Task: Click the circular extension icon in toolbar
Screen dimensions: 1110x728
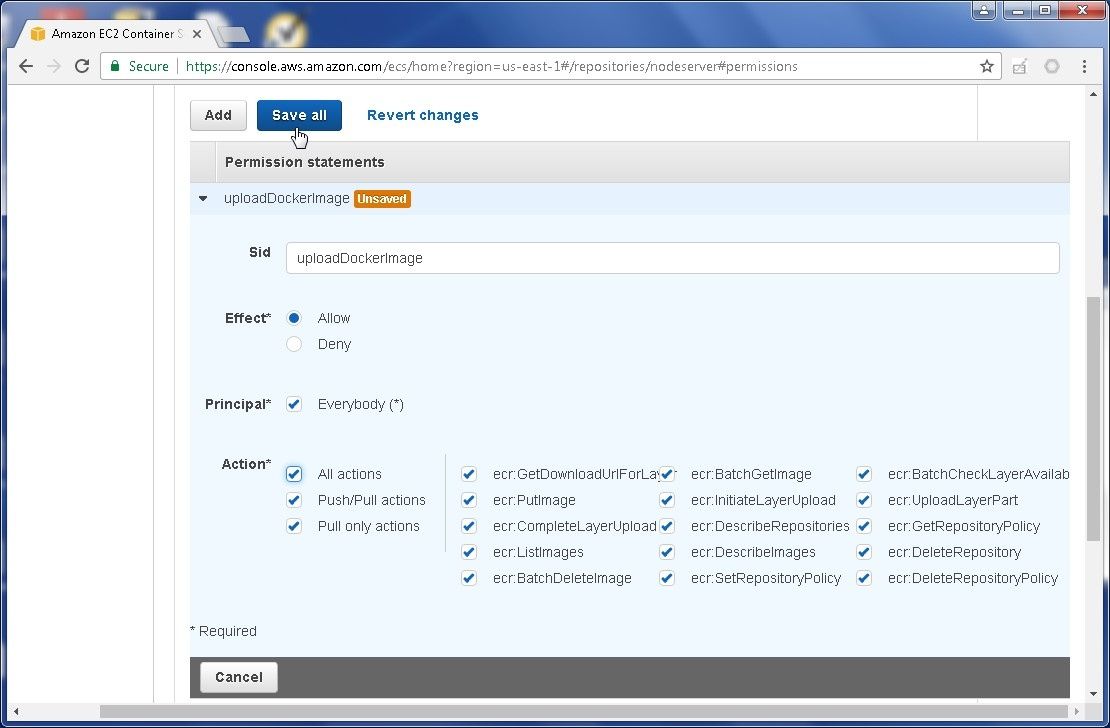Action: point(1051,66)
